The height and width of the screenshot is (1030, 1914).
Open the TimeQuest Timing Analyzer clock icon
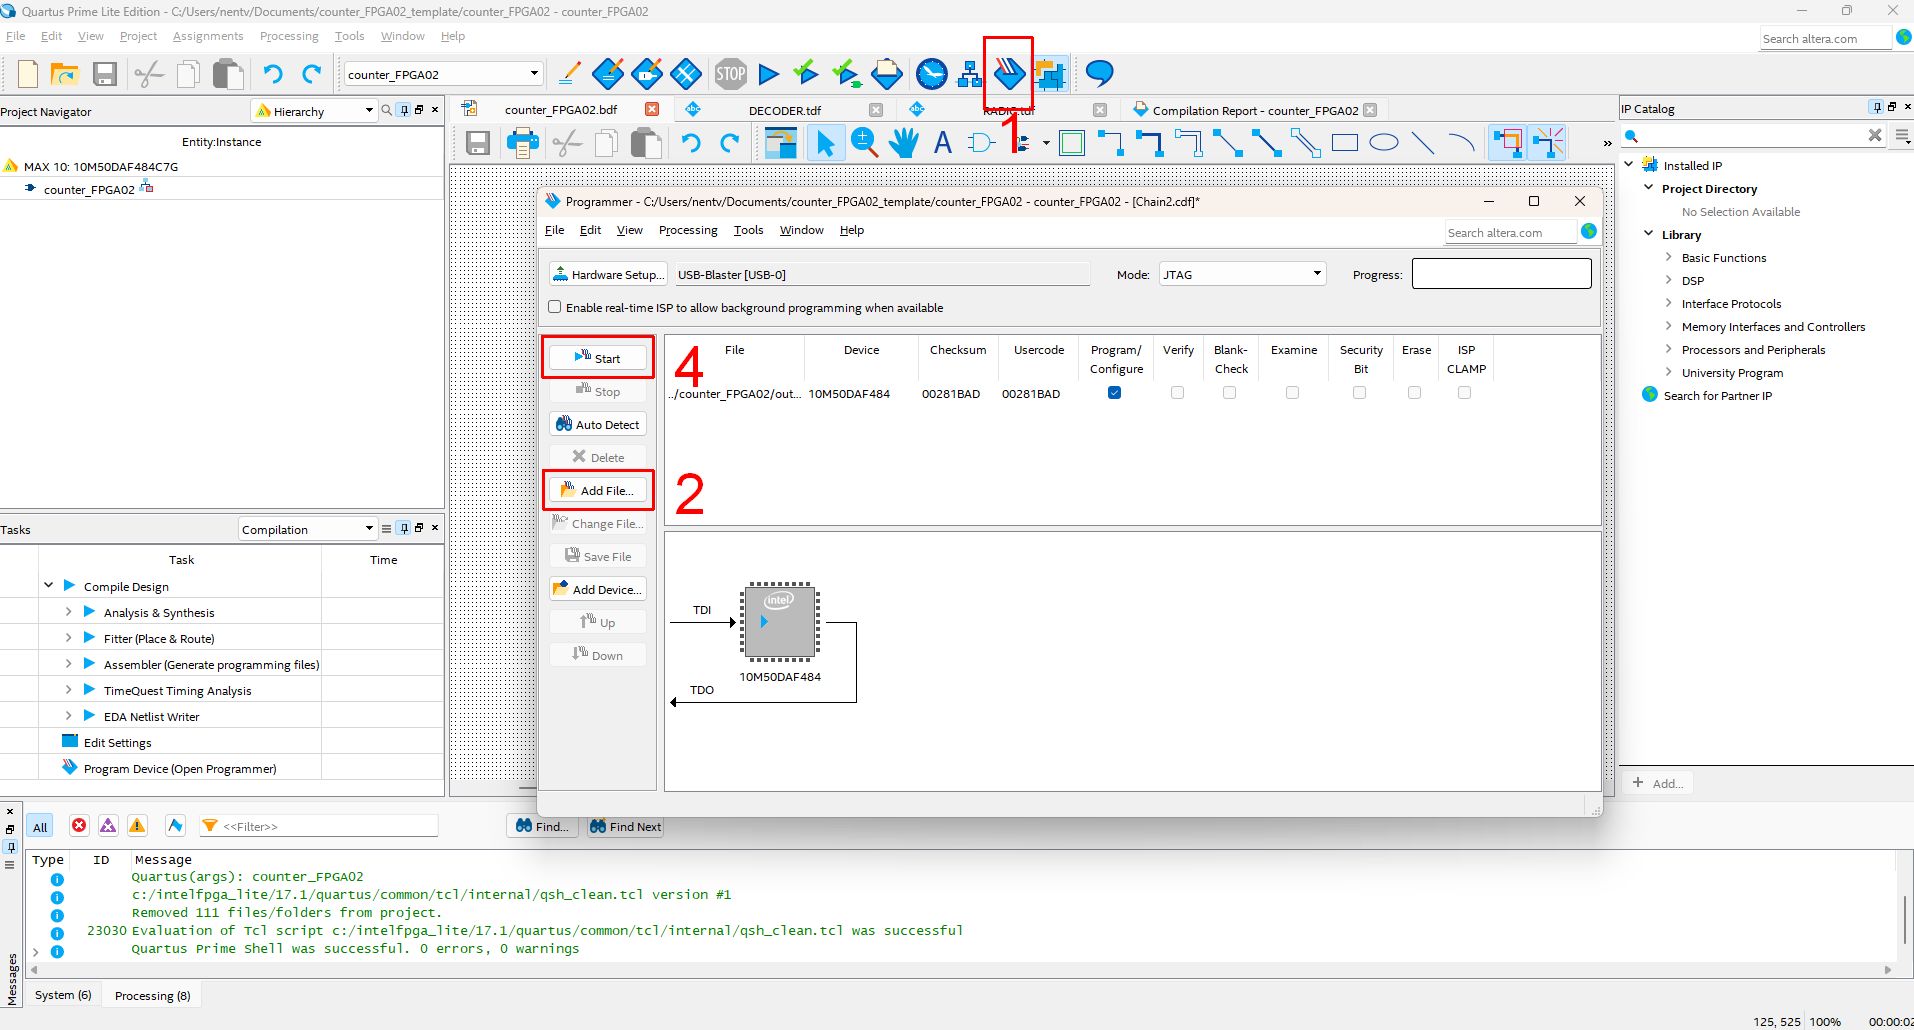tap(931, 73)
